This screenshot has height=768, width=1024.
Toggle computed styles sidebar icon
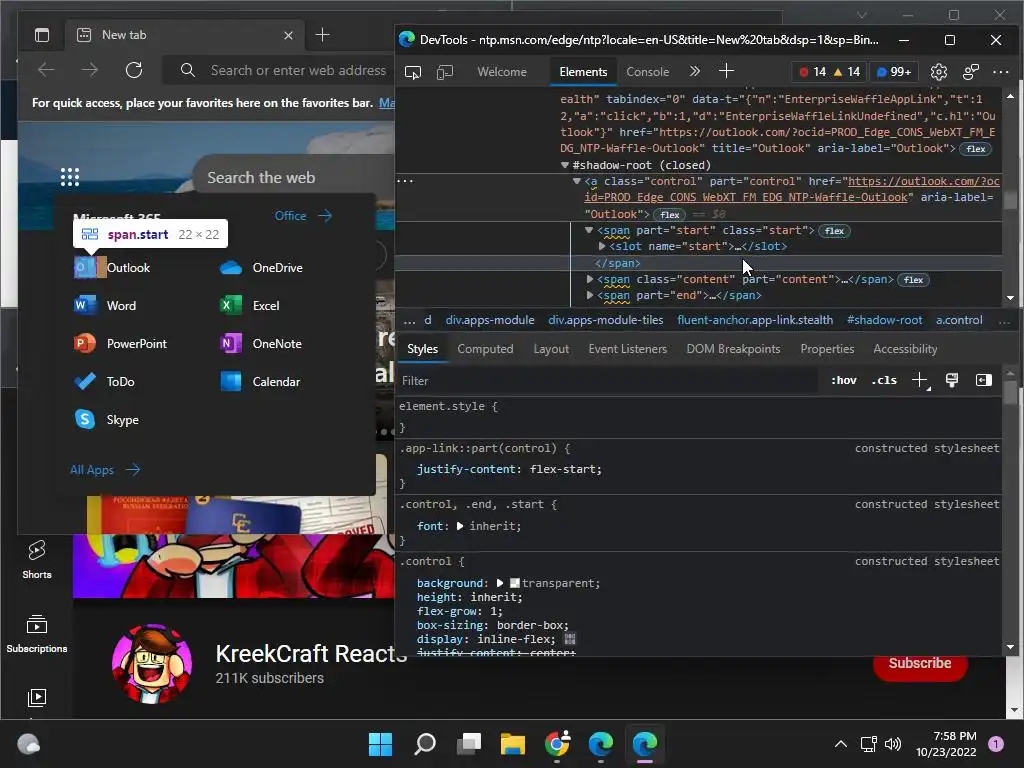(984, 380)
